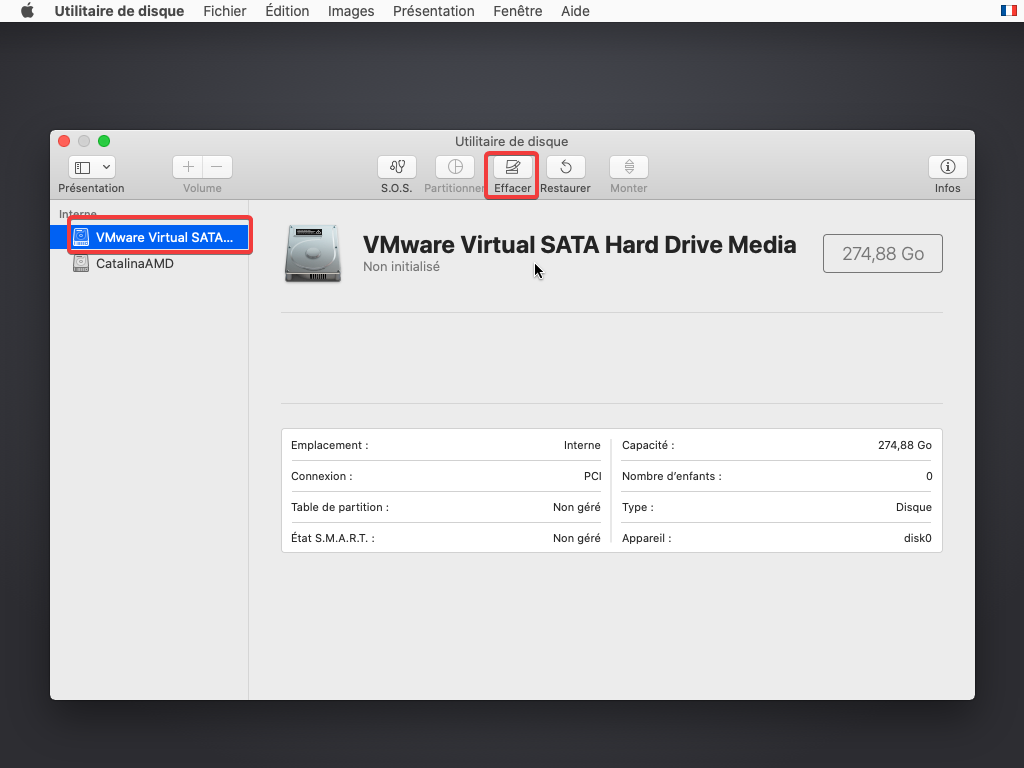Click the 'Non initialisé' status text

pos(401,266)
